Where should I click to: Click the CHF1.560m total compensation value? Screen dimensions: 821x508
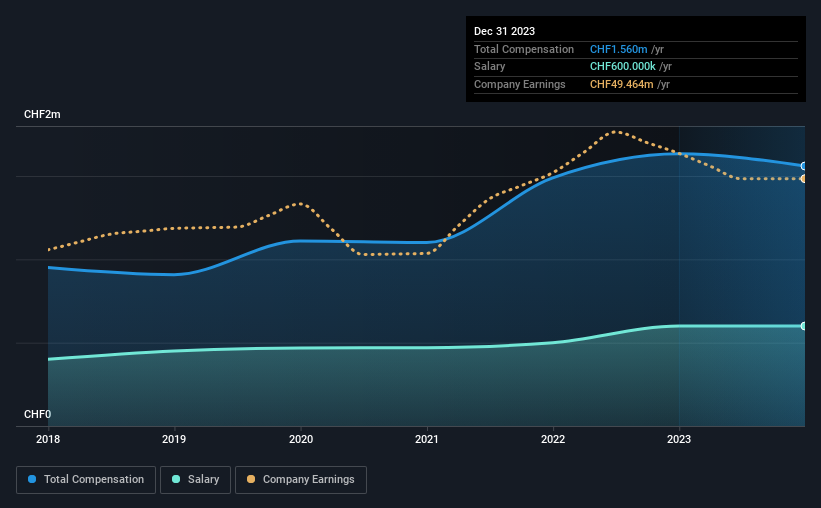coord(618,49)
